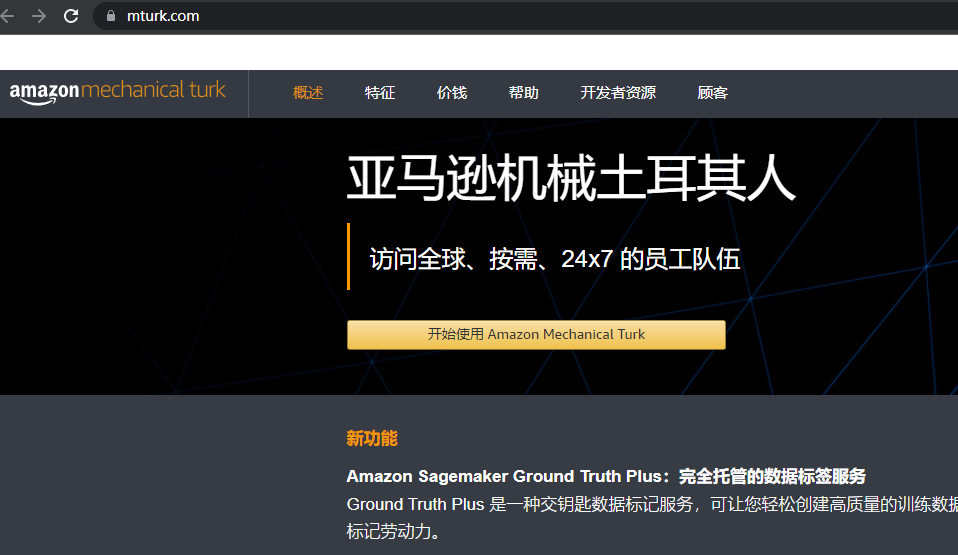Click the Ground Truth Plus description paragraph
The width and height of the screenshot is (958, 555).
tap(650, 504)
